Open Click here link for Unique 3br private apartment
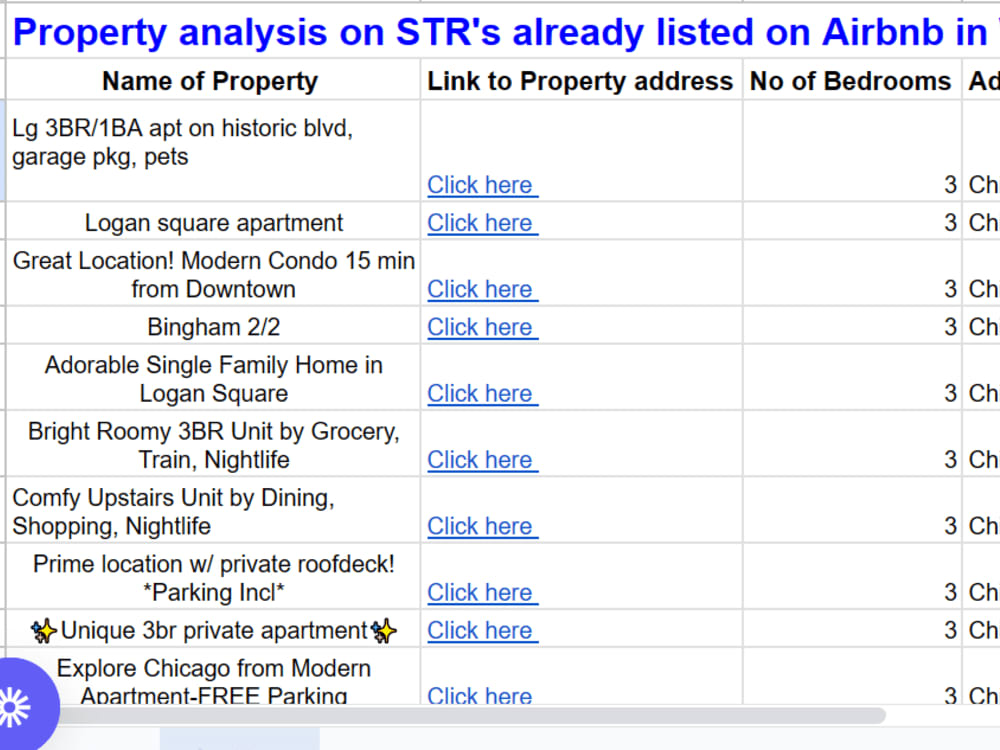The width and height of the screenshot is (1000, 750). pyautogui.click(x=482, y=631)
